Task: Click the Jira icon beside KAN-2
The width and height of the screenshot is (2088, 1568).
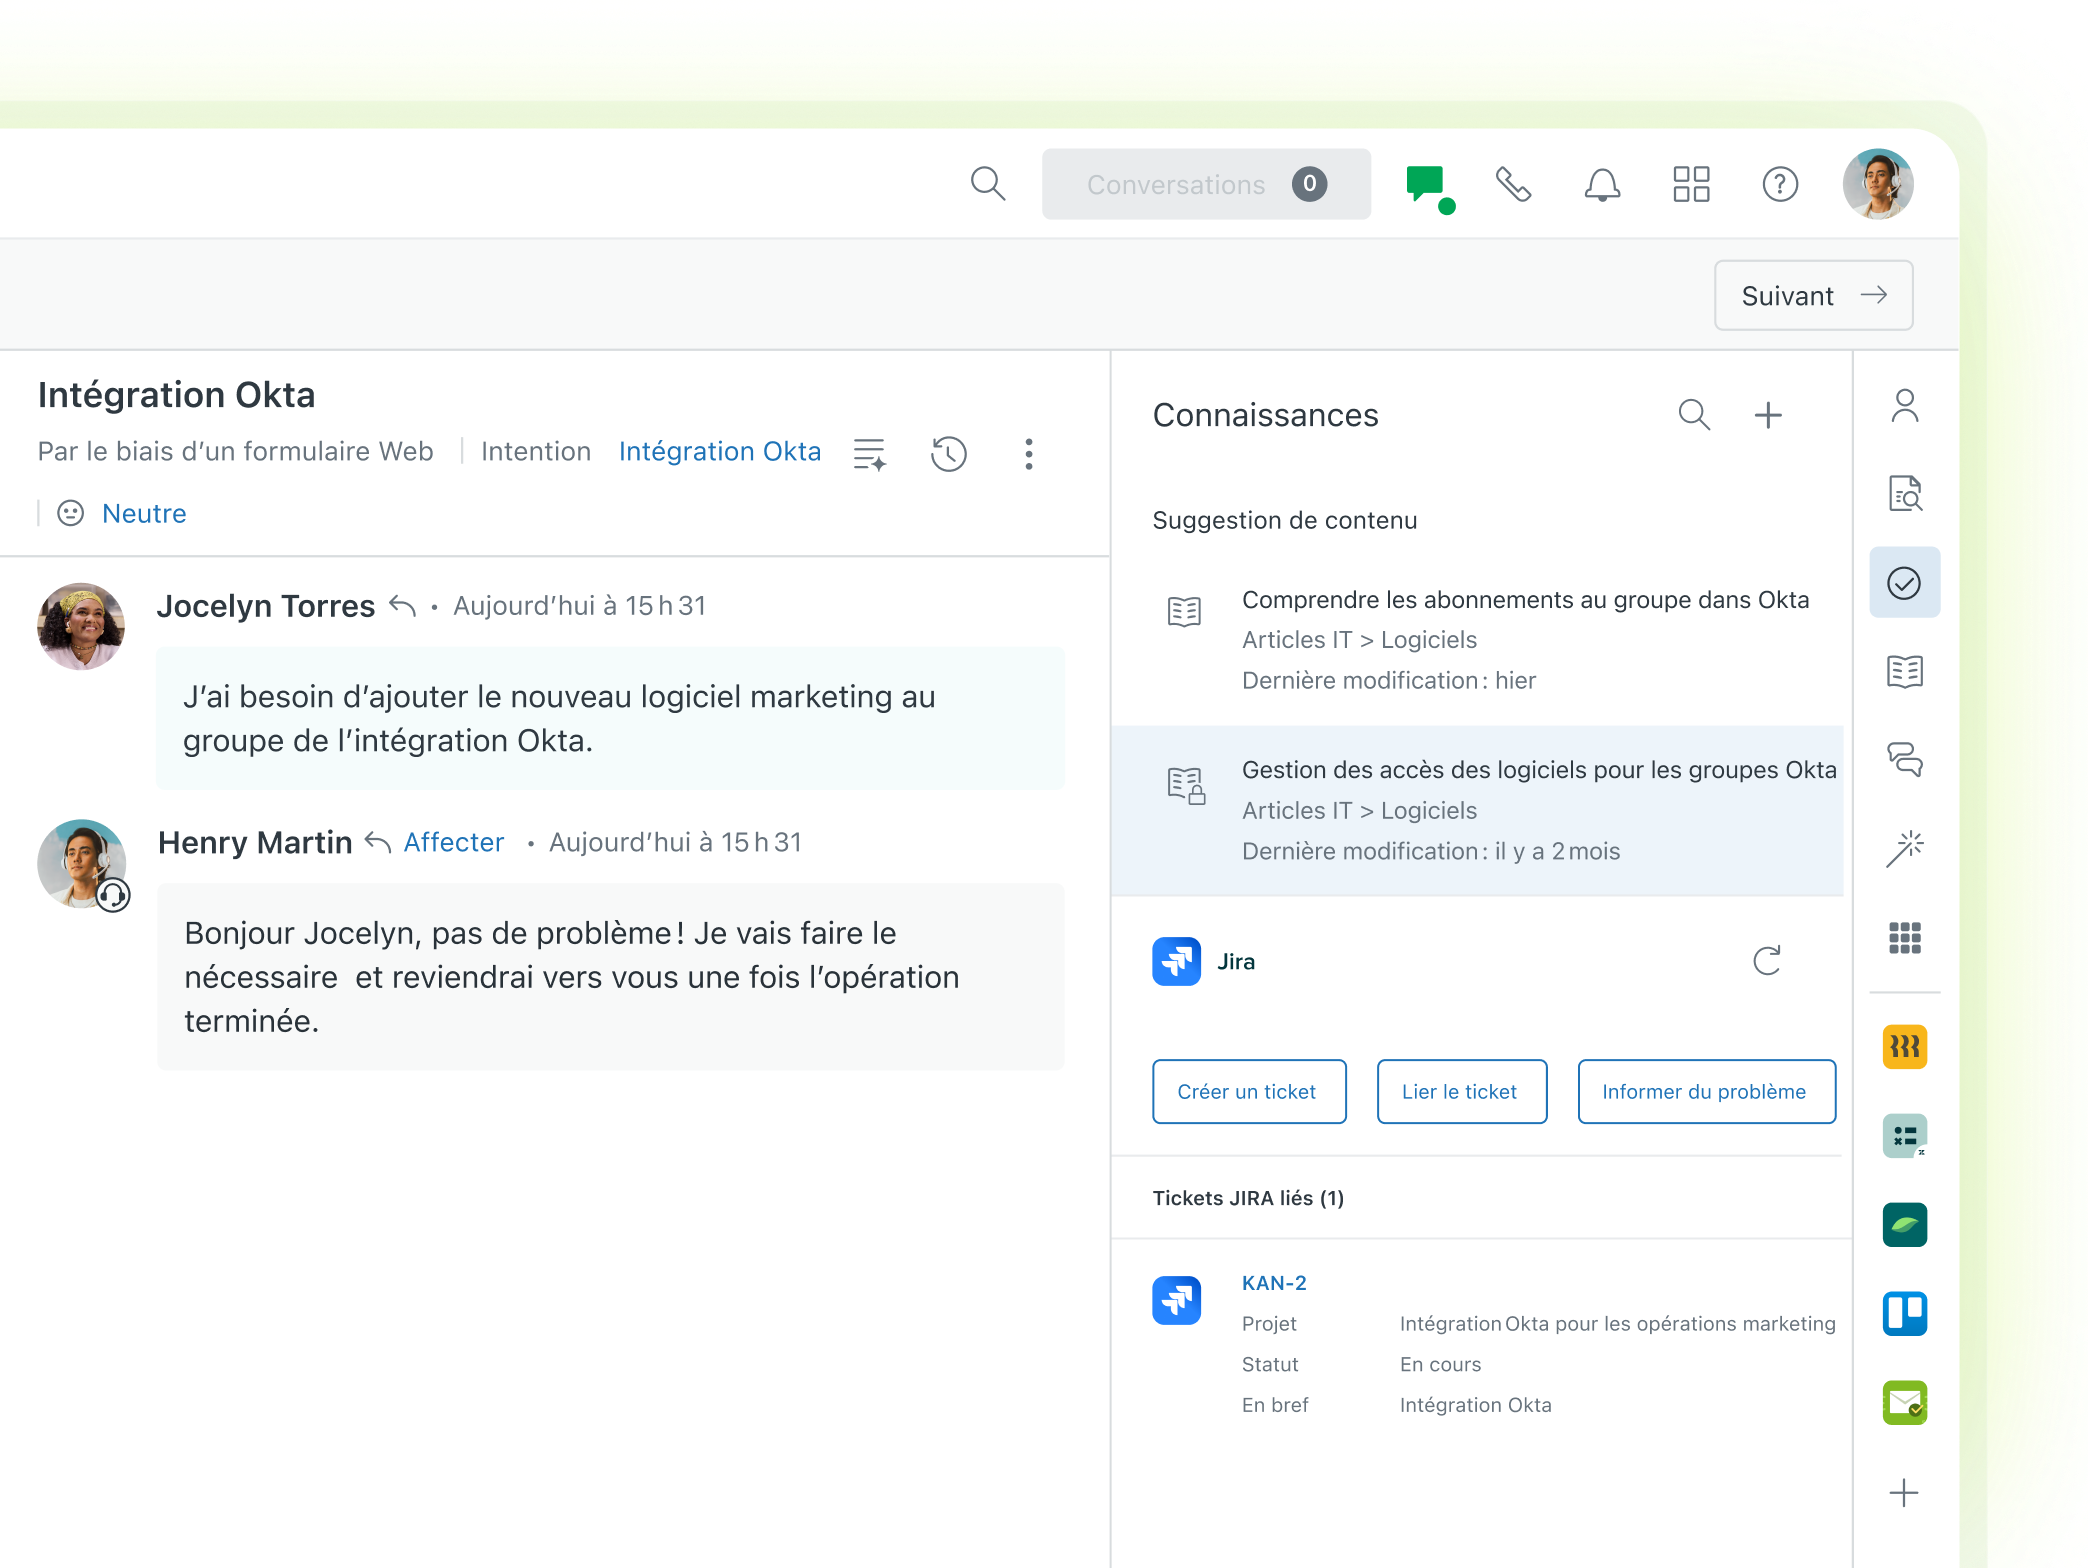Action: (x=1176, y=1300)
